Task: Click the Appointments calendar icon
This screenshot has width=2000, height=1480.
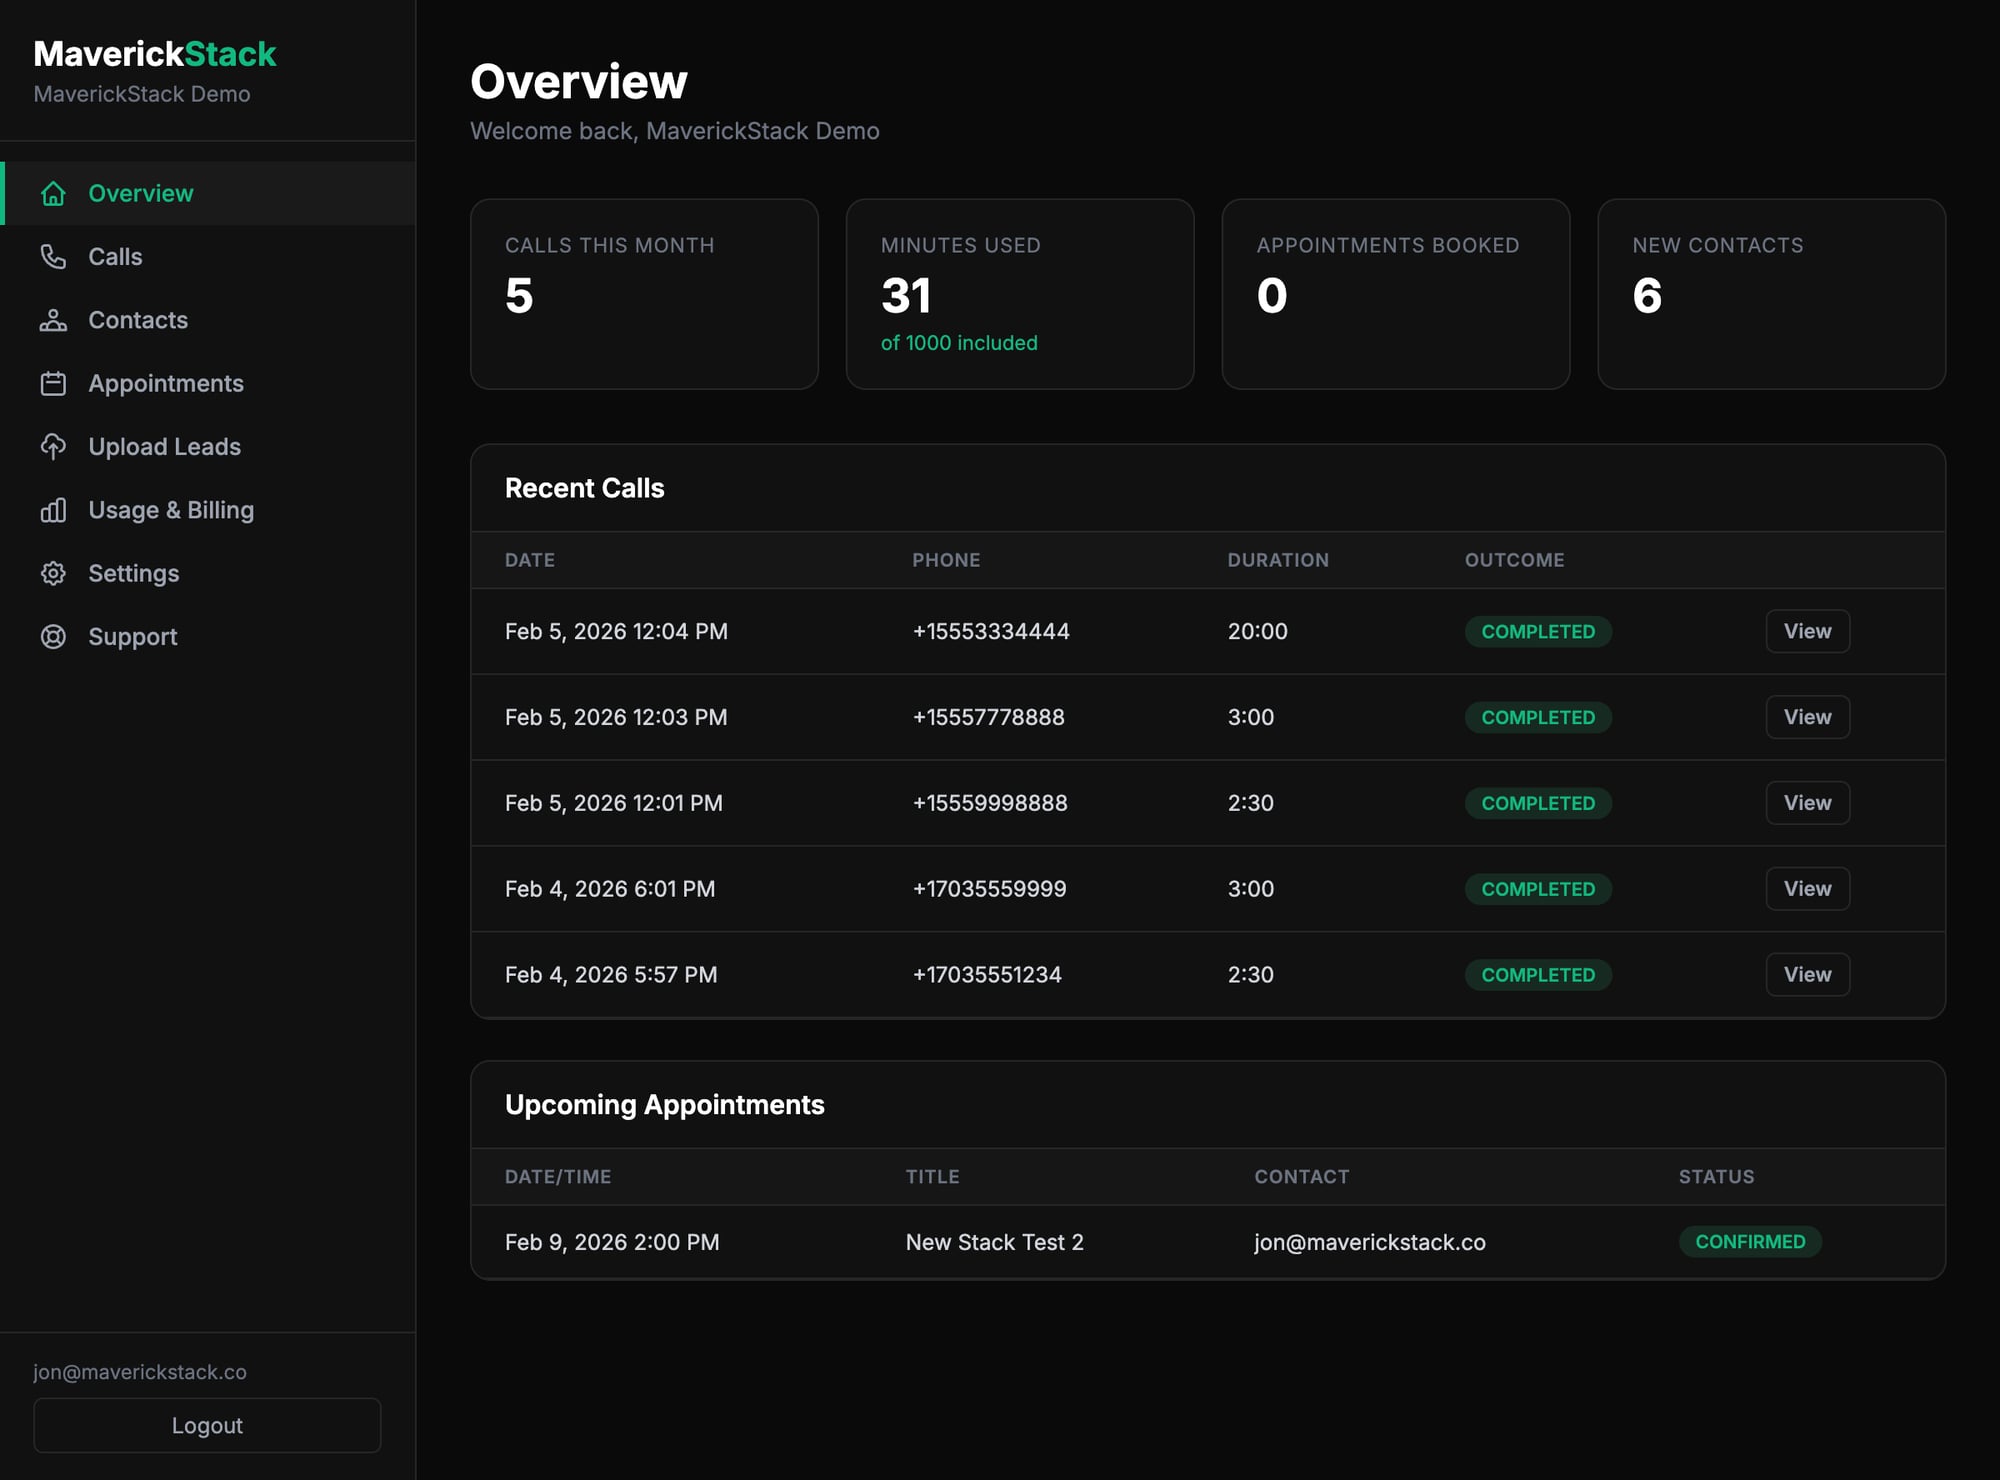Action: [x=53, y=383]
